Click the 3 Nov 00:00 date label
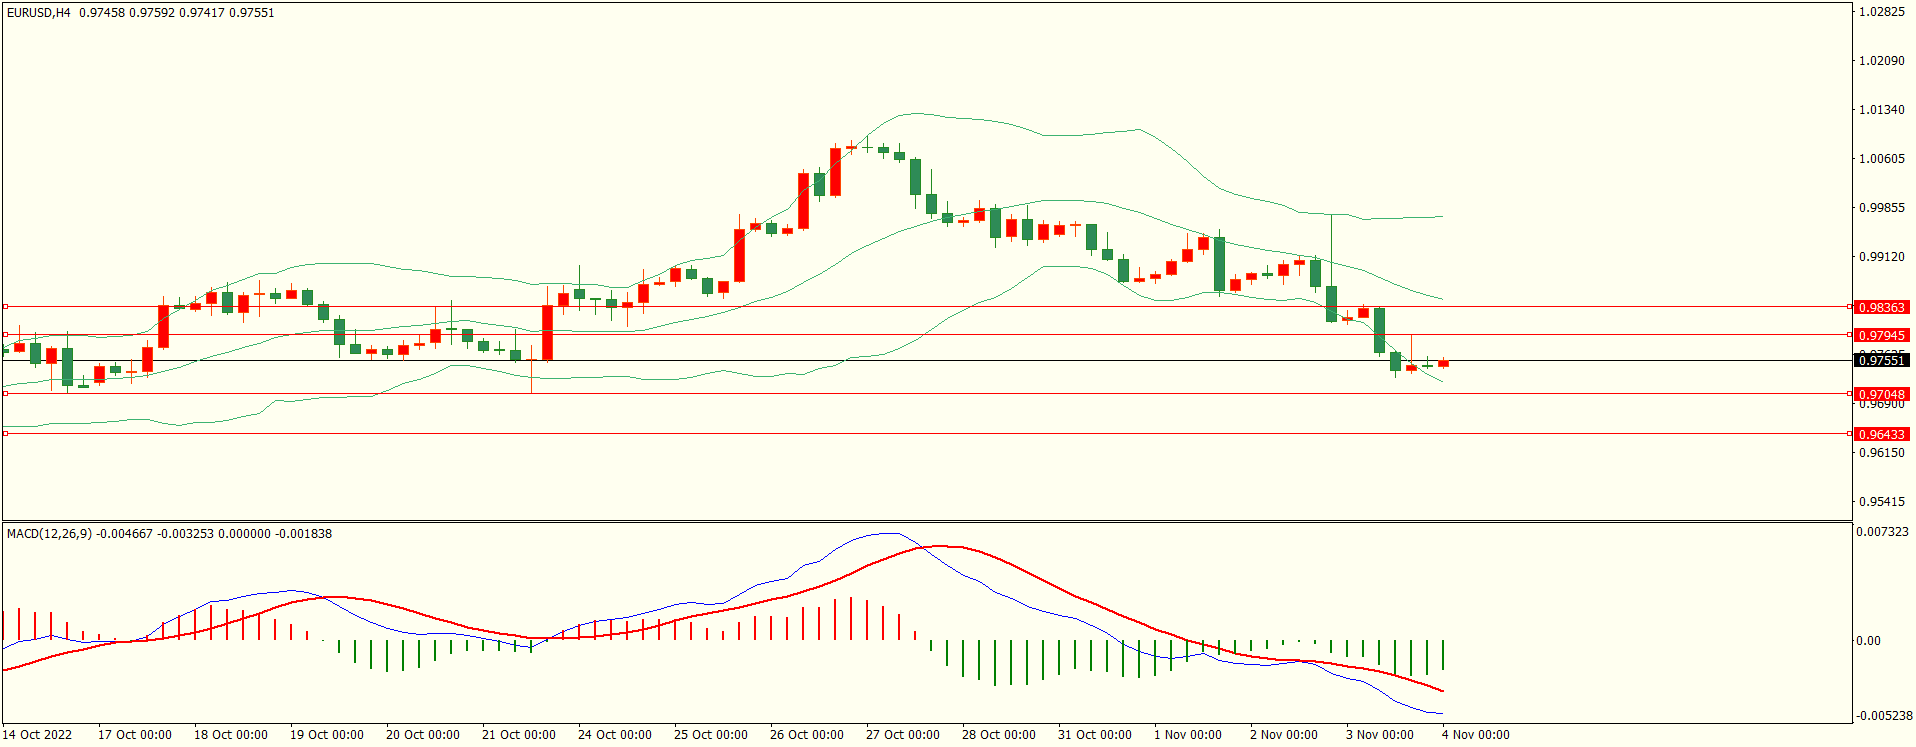This screenshot has width=1916, height=747. (x=1379, y=735)
